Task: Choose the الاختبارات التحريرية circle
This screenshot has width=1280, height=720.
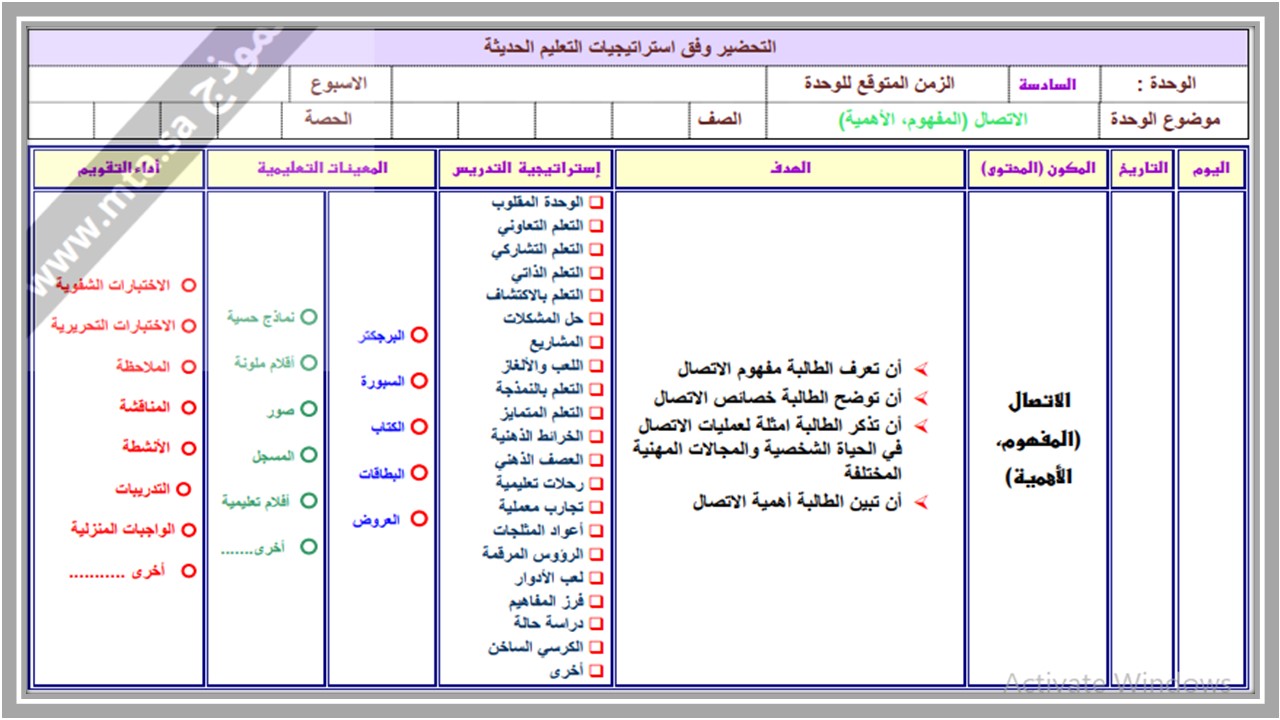Action: tap(188, 326)
